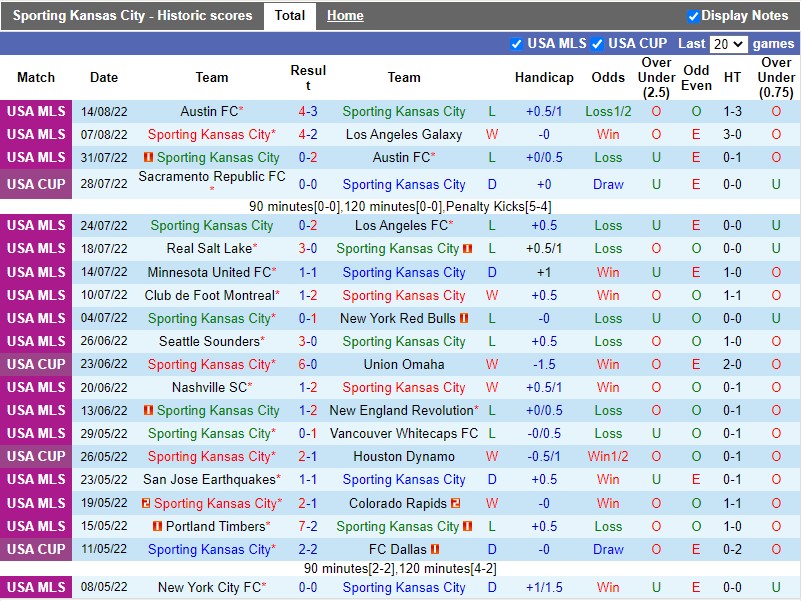Click the HT column header

pyautogui.click(x=732, y=78)
